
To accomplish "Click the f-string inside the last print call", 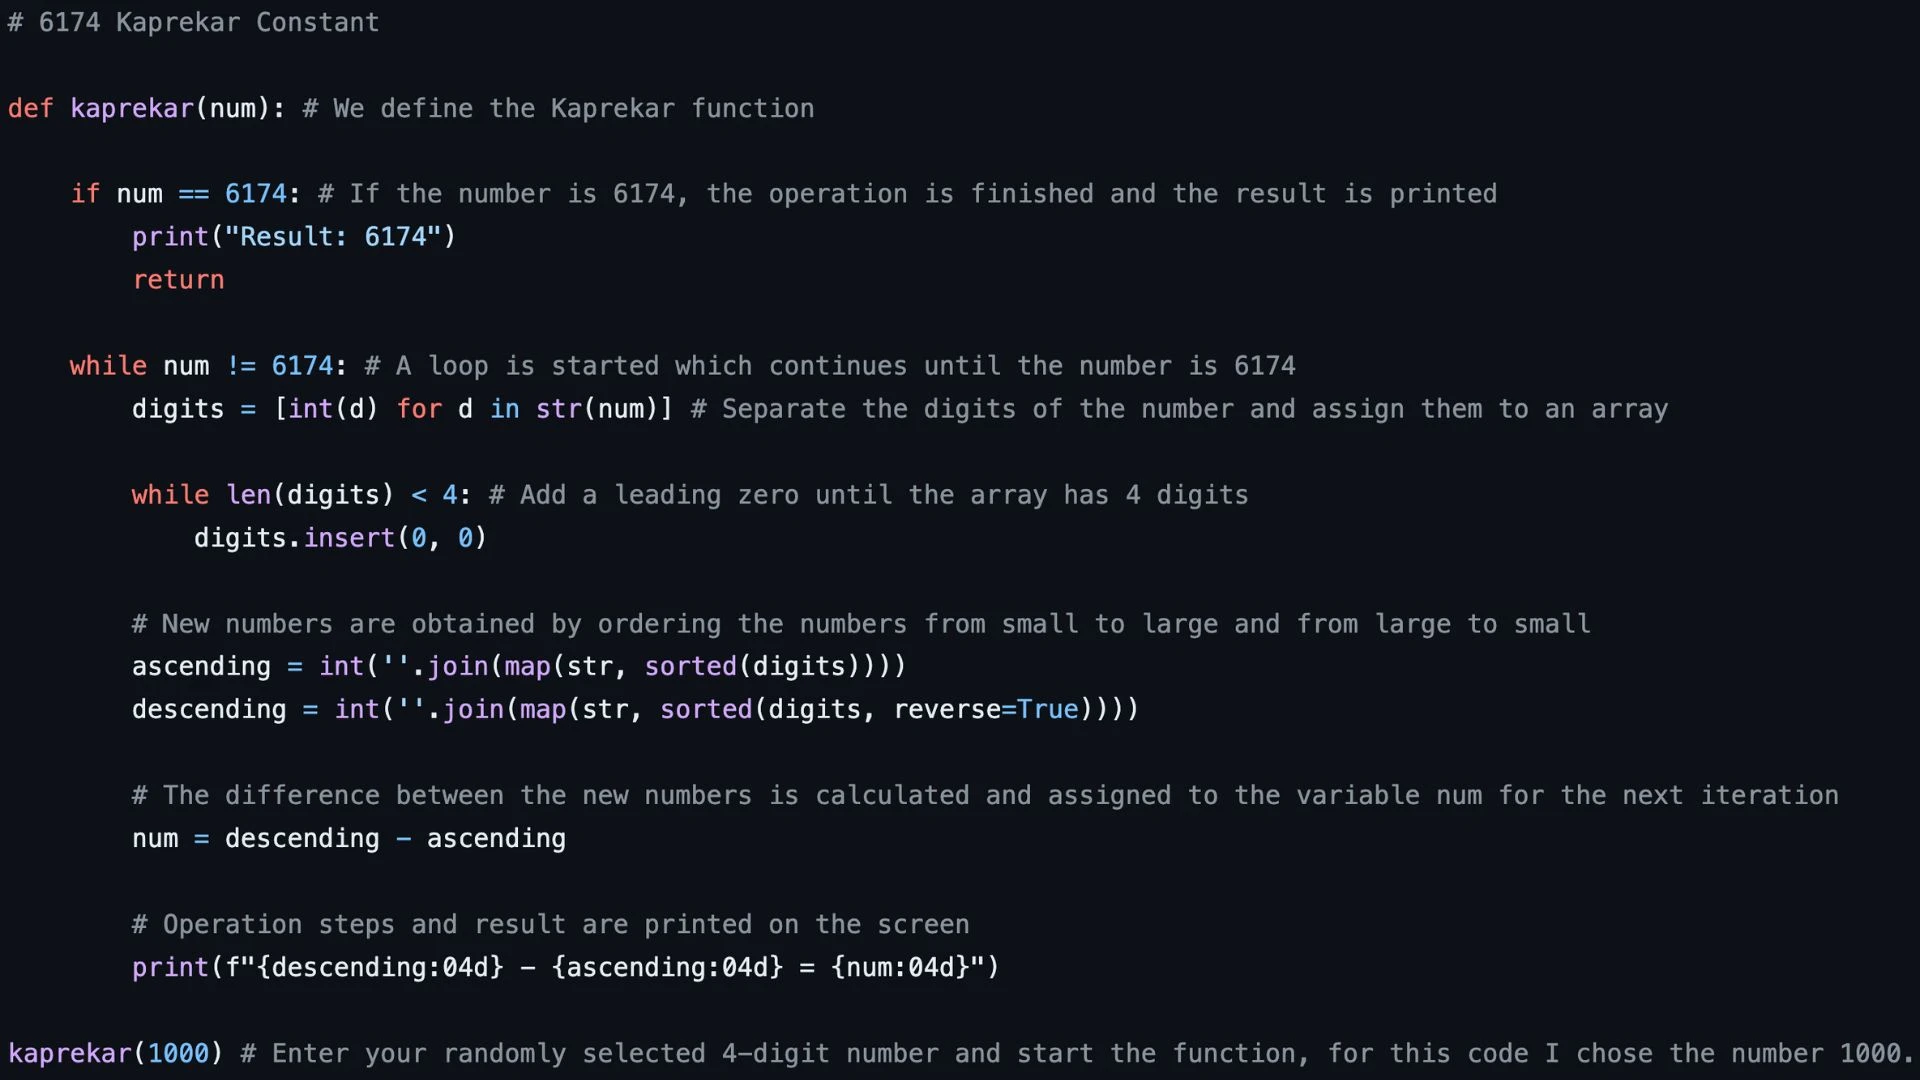I will click(x=605, y=968).
